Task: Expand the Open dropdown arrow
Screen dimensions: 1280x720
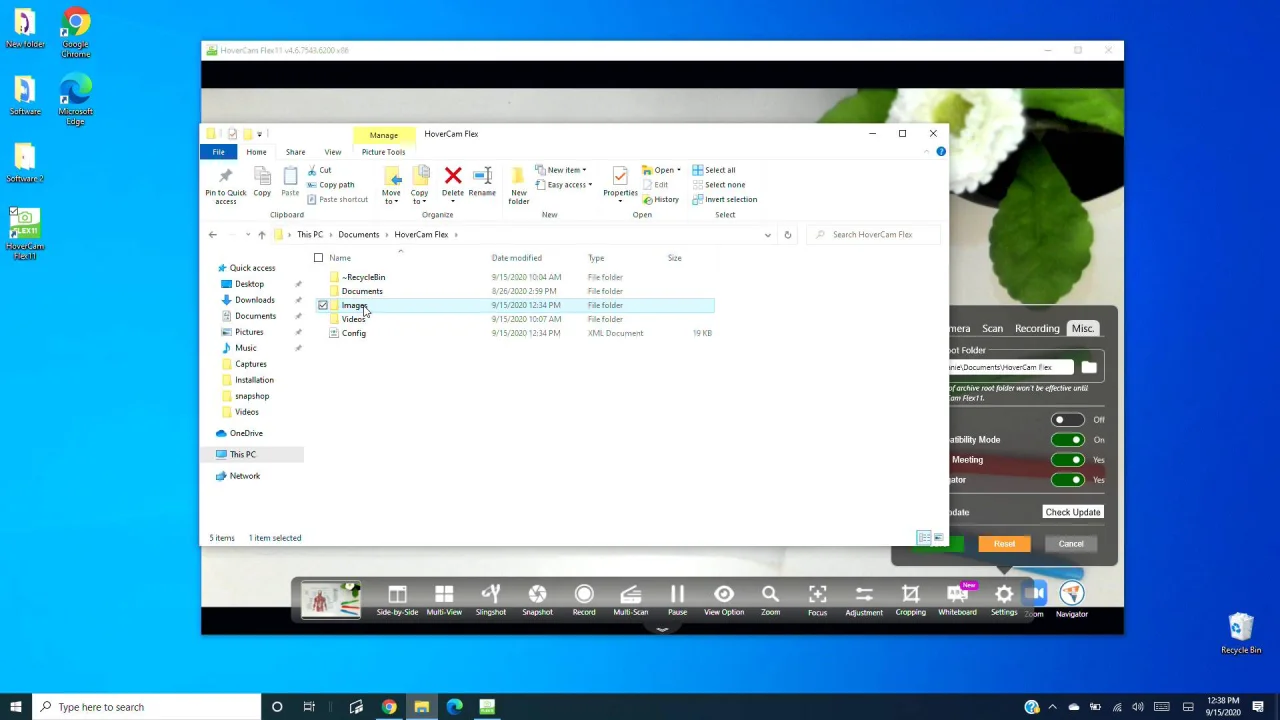Action: (x=678, y=170)
